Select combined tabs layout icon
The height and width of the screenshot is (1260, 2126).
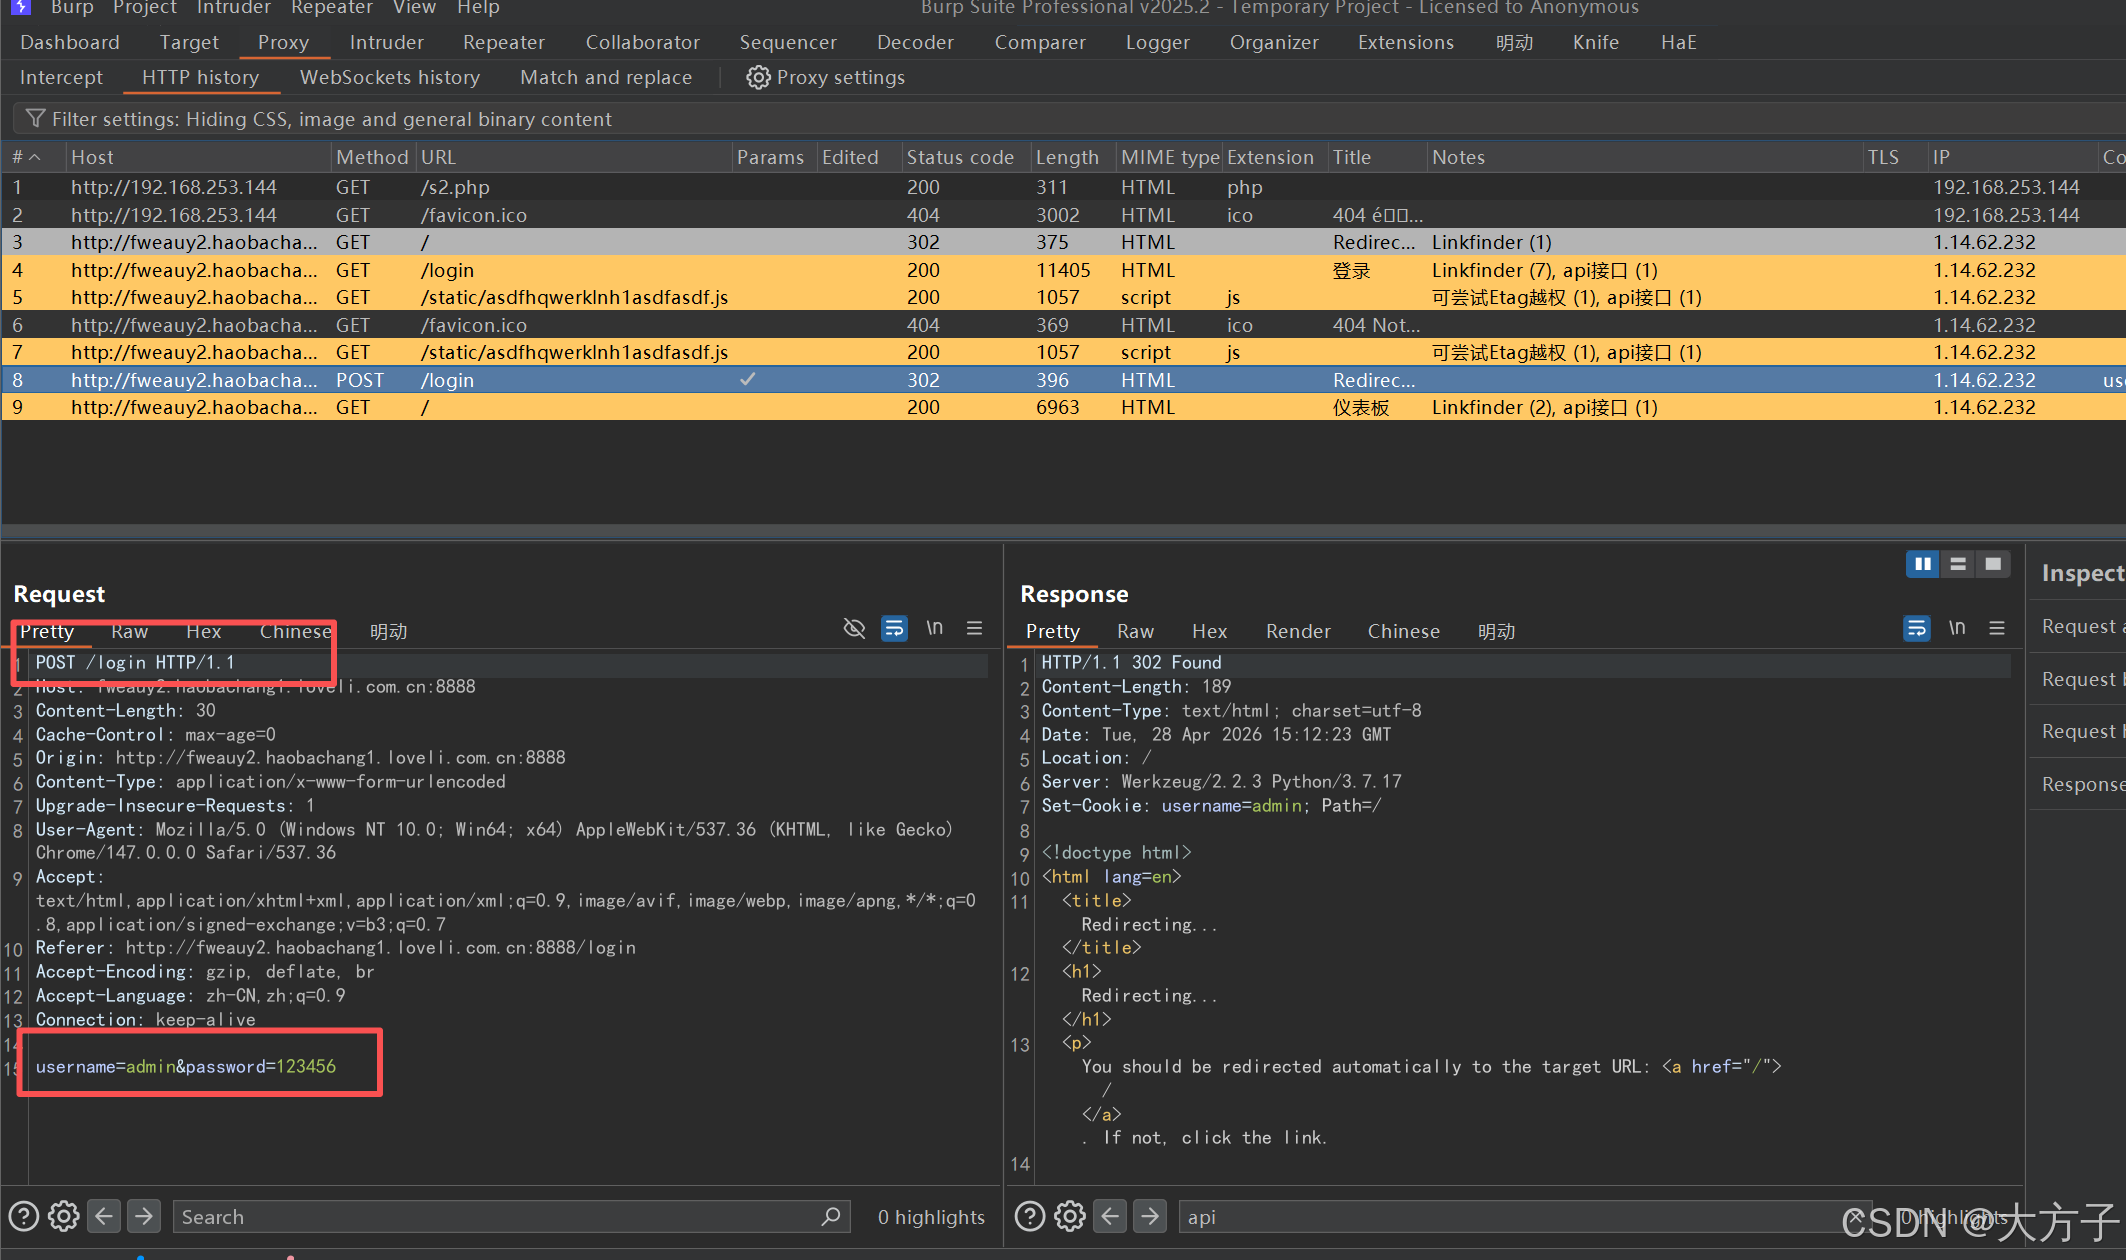coord(1993,564)
